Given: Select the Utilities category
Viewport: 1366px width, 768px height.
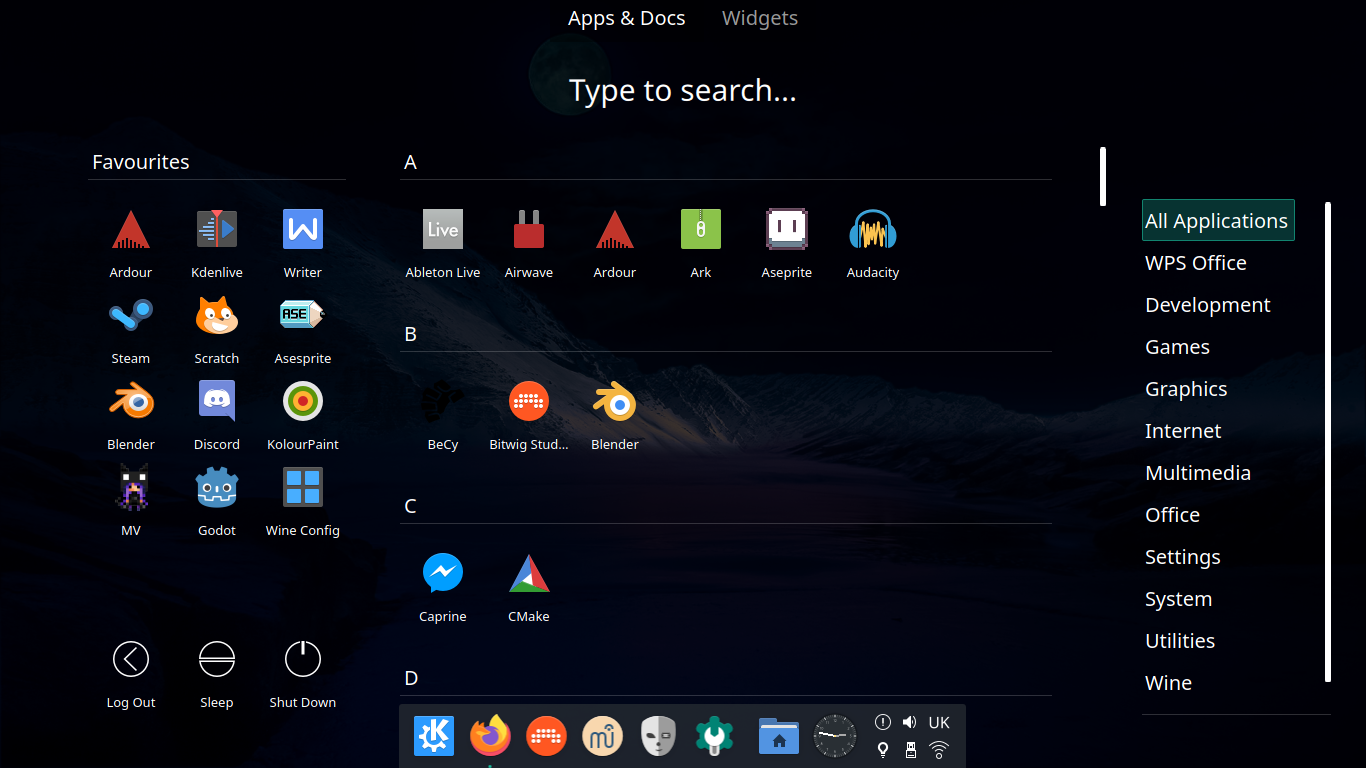Looking at the screenshot, I should coord(1180,641).
